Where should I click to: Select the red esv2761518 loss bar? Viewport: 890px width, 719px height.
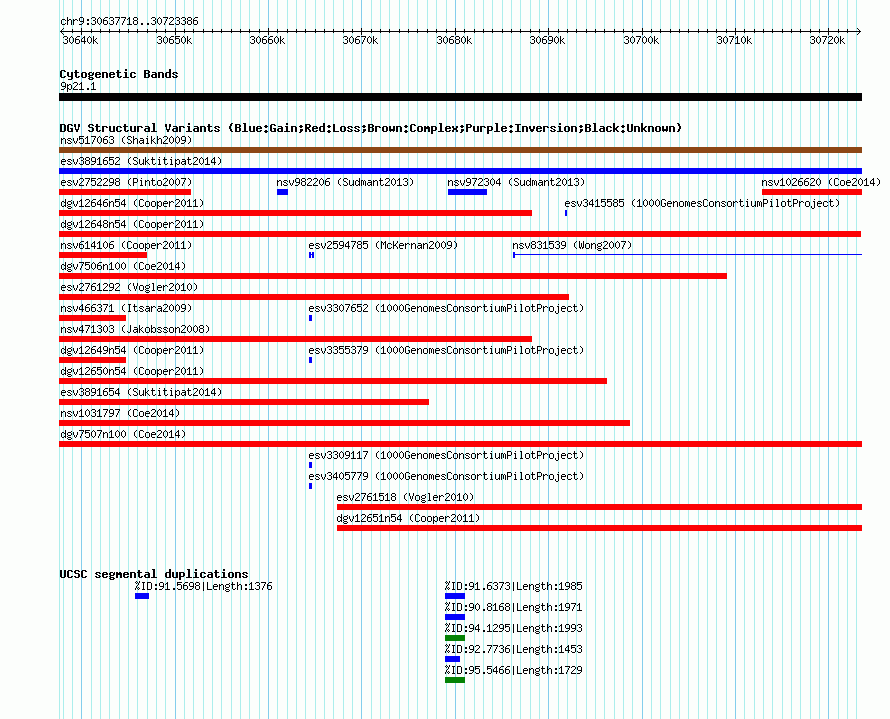coord(599,507)
